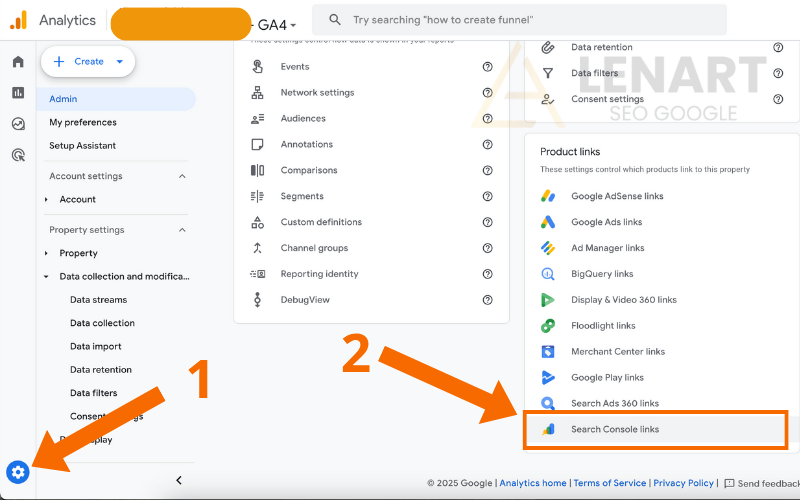The image size is (800, 500).
Task: Open help for Channel groups
Action: click(487, 248)
